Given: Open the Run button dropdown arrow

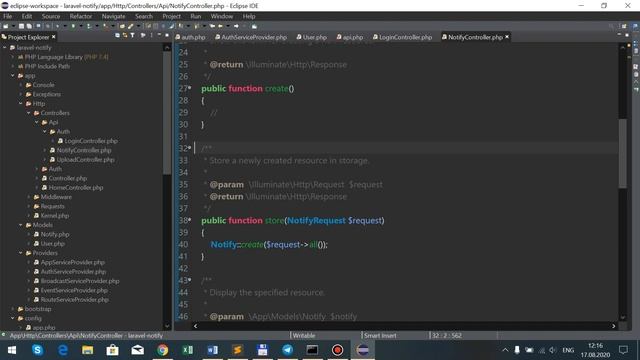Looking at the screenshot, I should pos(81,26).
